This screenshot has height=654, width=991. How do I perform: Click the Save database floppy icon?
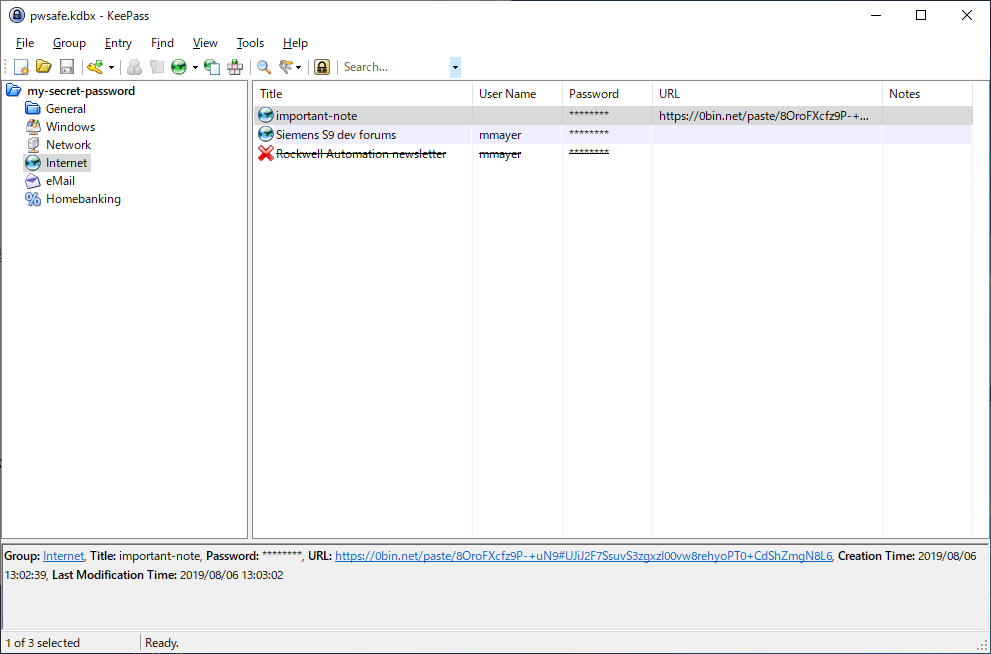[x=67, y=67]
